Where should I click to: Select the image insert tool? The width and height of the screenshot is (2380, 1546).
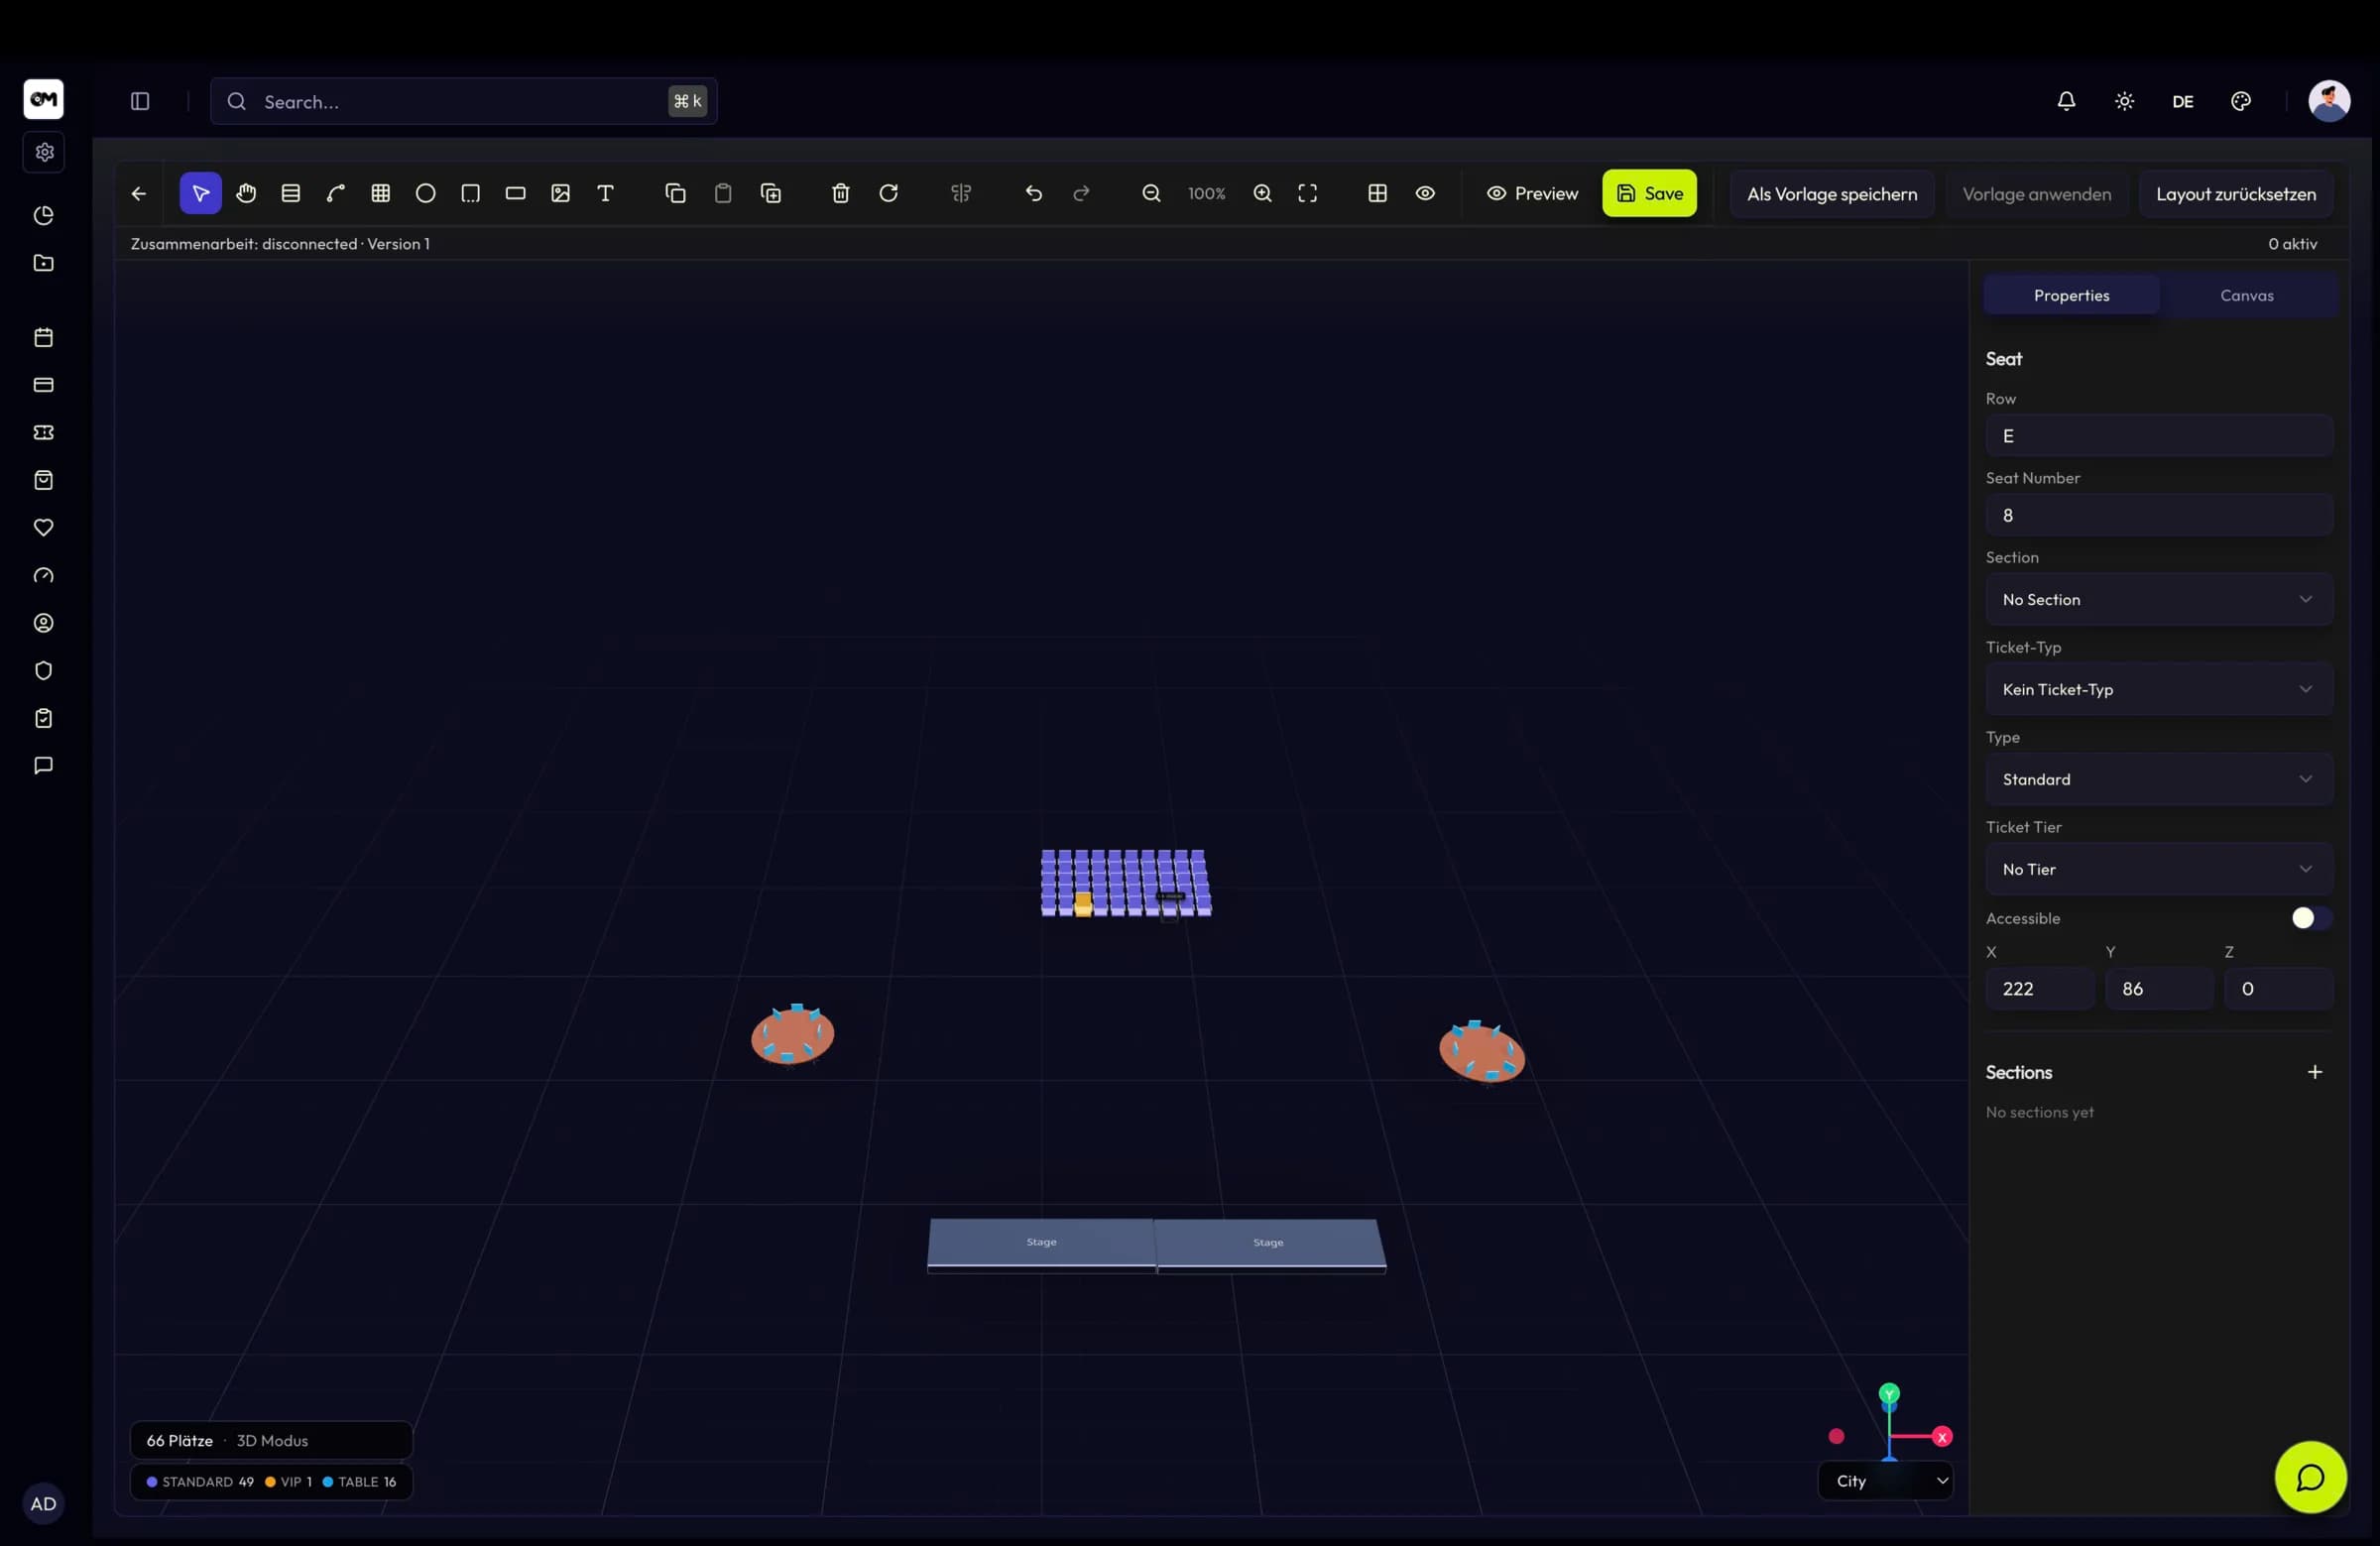coord(561,193)
